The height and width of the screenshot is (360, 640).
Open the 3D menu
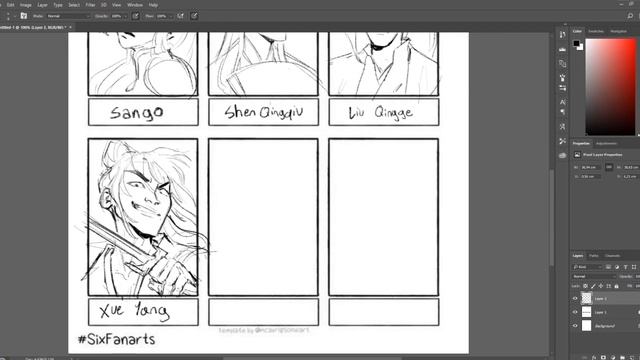pyautogui.click(x=104, y=5)
